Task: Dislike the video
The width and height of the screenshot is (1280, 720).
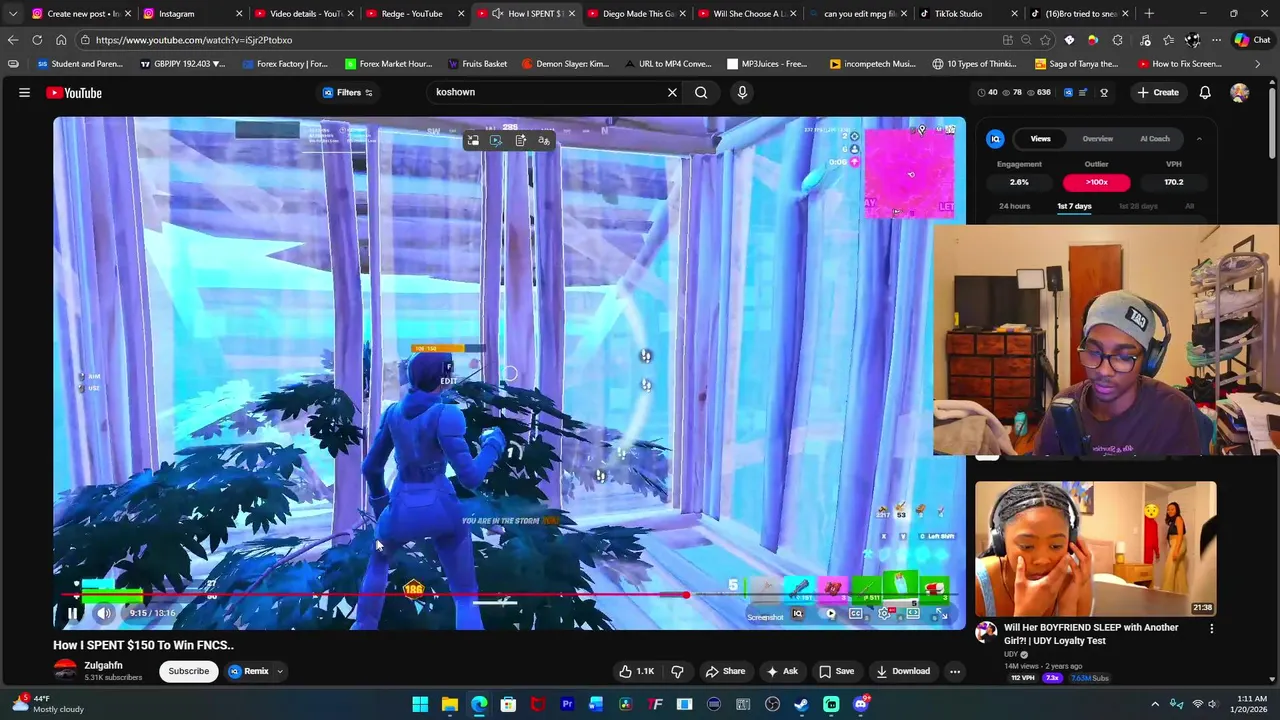Action: click(x=677, y=671)
